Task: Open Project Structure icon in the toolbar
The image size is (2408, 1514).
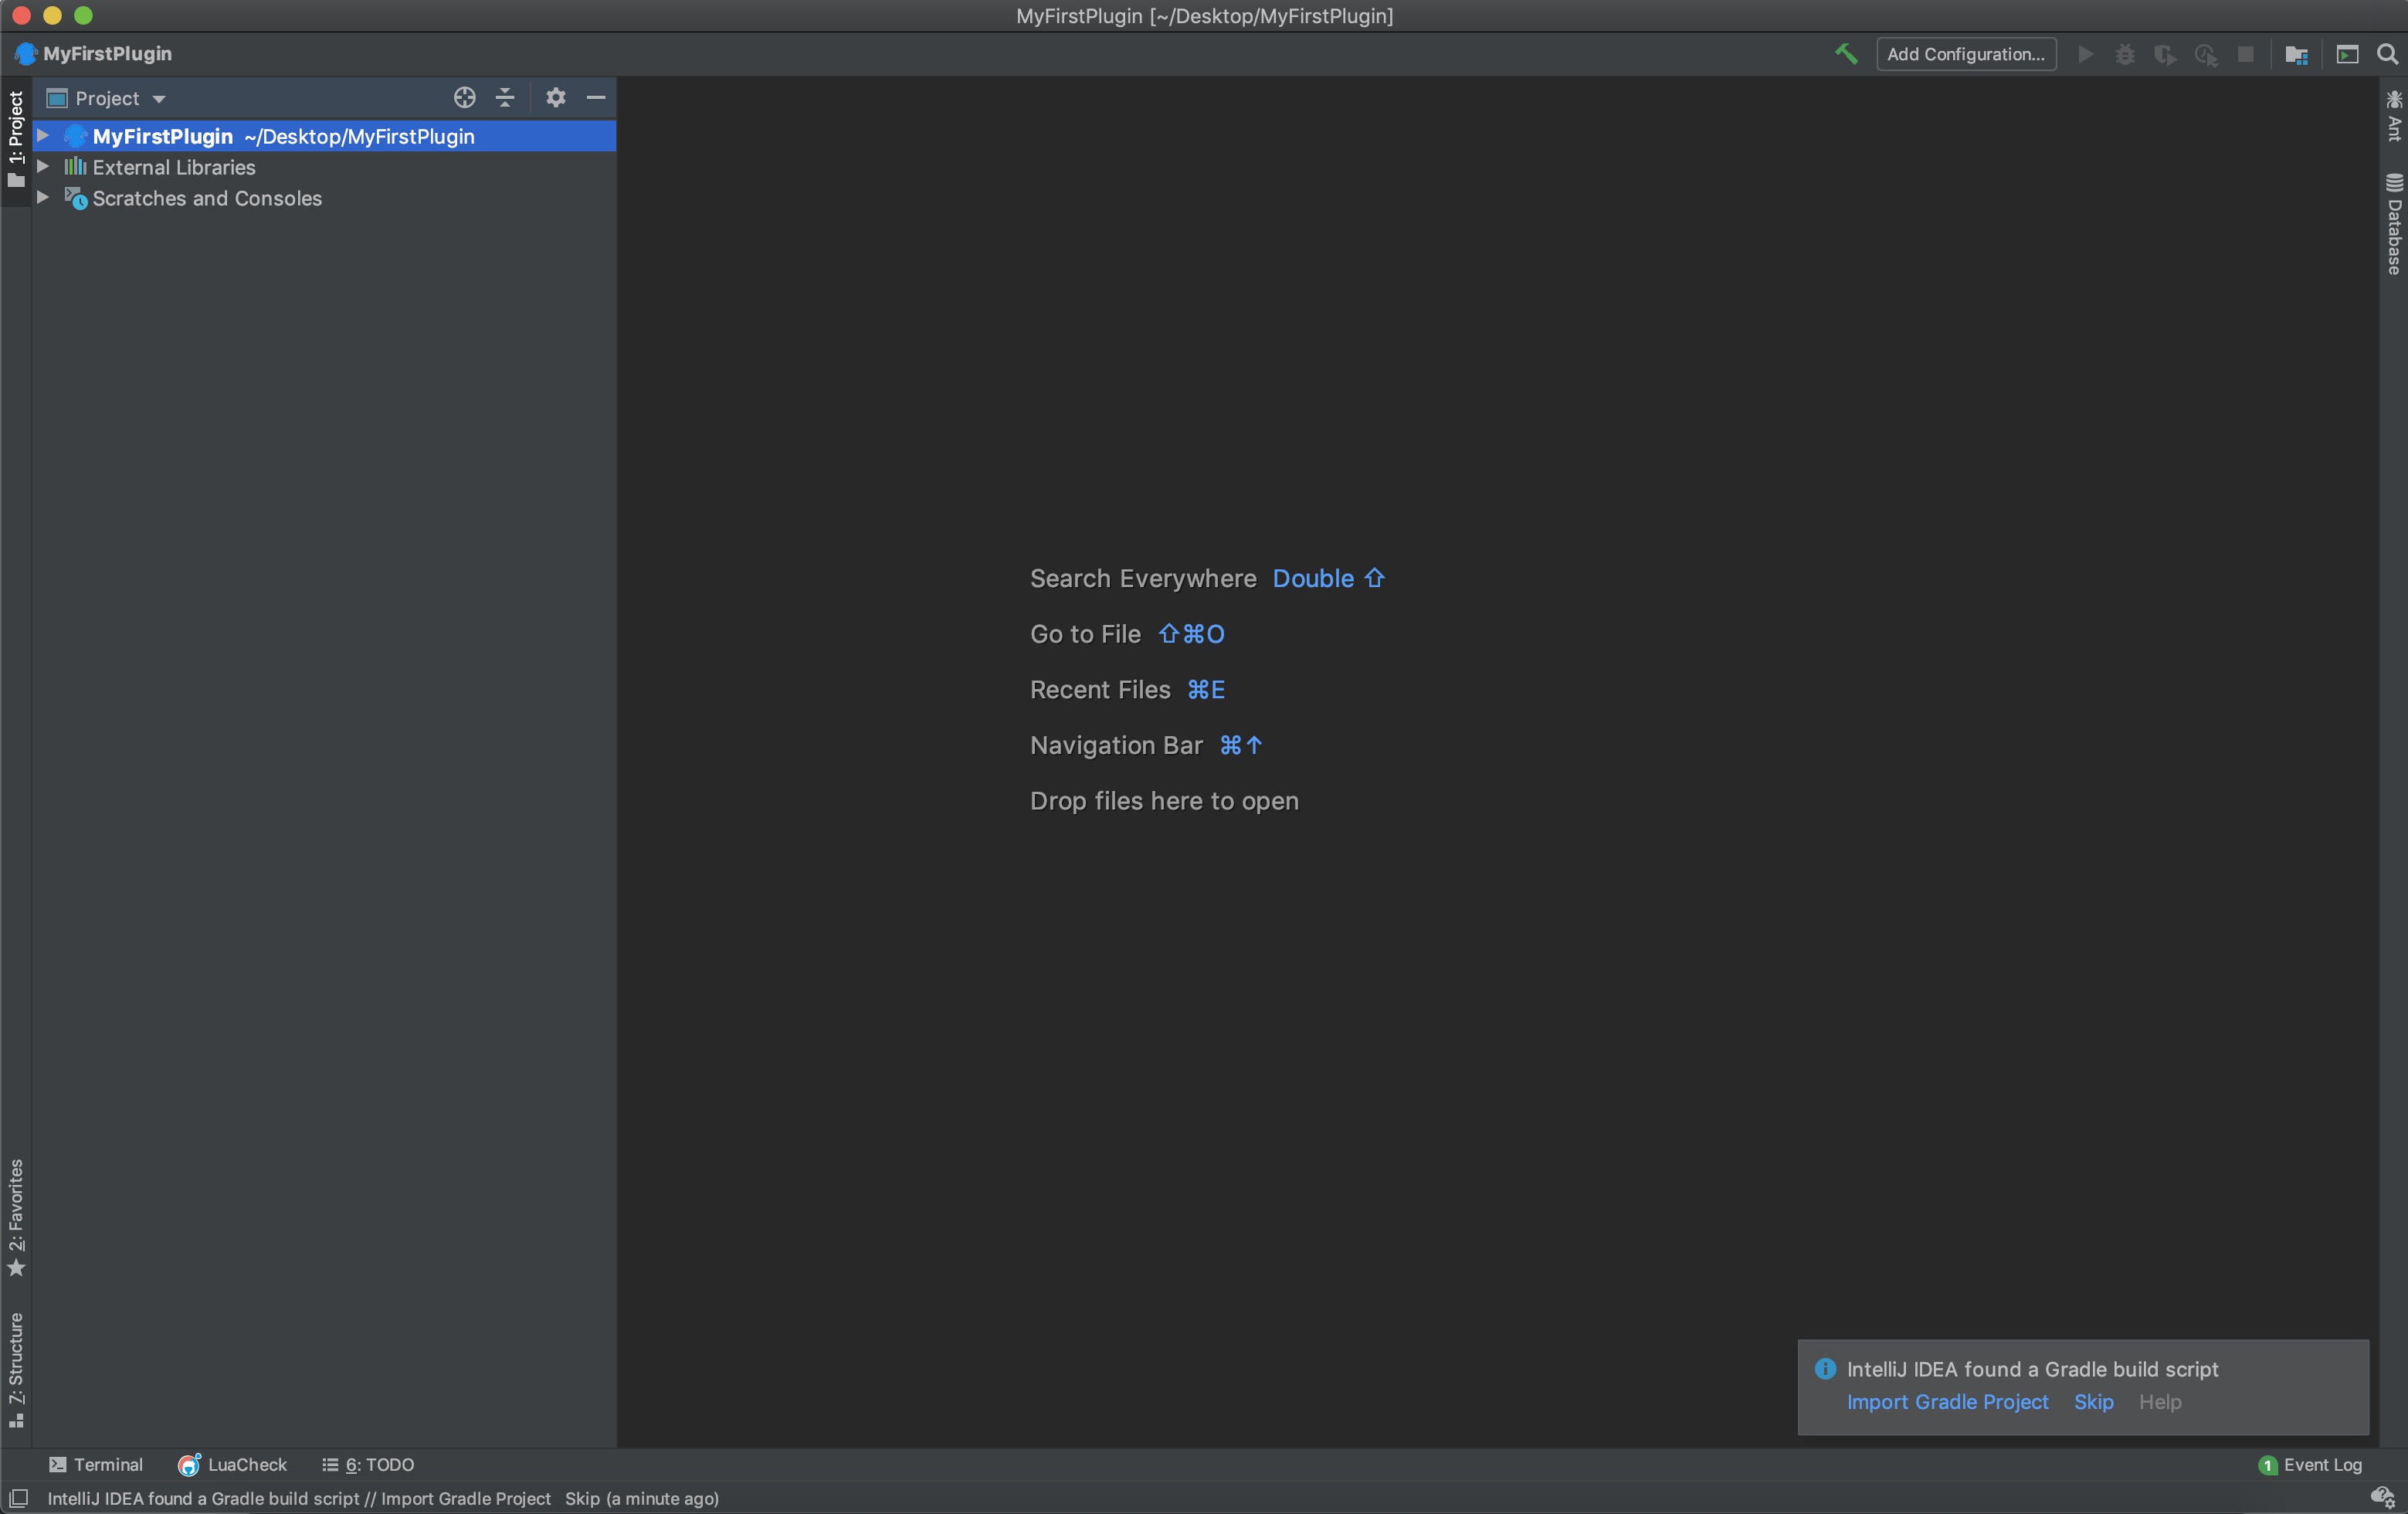Action: tap(2296, 54)
